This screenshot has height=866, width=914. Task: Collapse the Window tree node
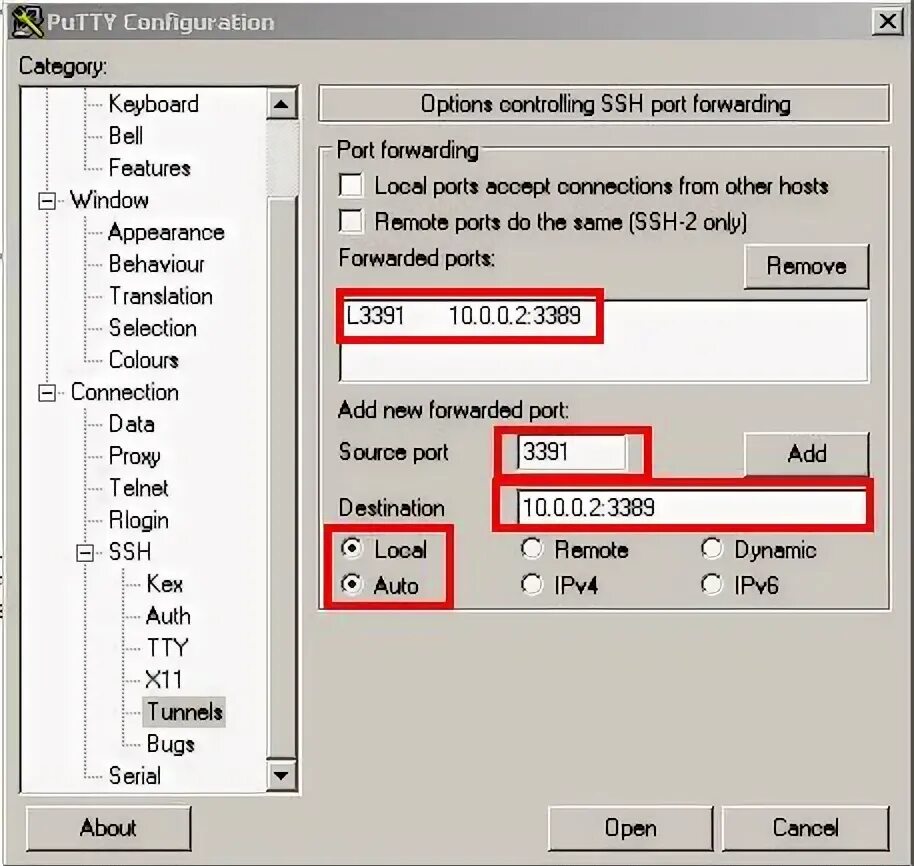pos(47,201)
